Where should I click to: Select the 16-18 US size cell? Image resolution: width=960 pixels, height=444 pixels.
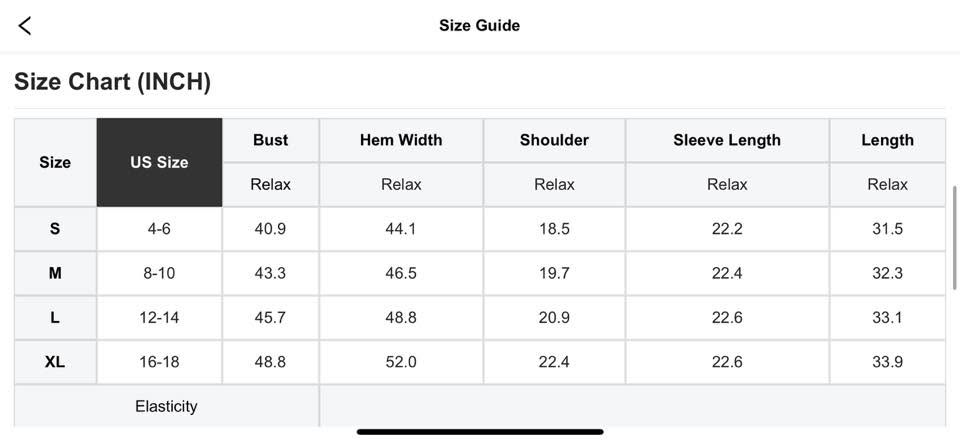click(x=159, y=362)
